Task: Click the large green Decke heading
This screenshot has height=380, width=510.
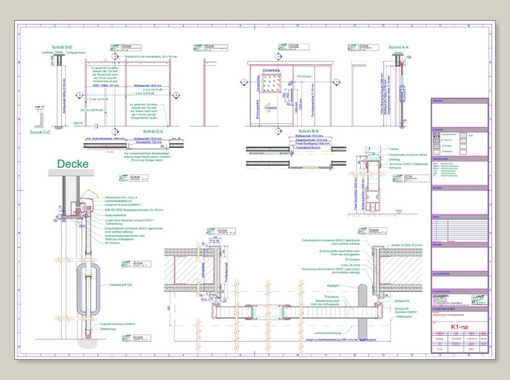Action: [x=73, y=164]
